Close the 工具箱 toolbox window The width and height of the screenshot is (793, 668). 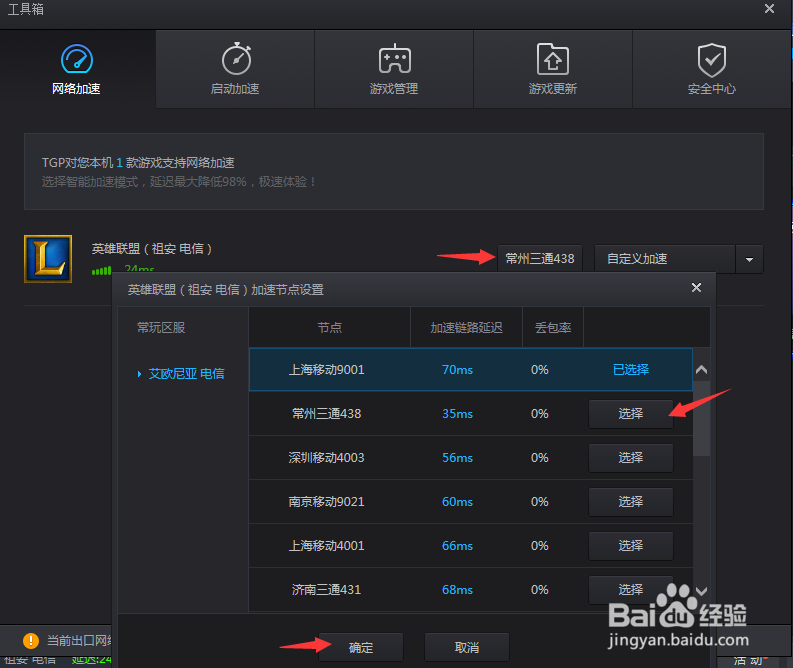769,9
